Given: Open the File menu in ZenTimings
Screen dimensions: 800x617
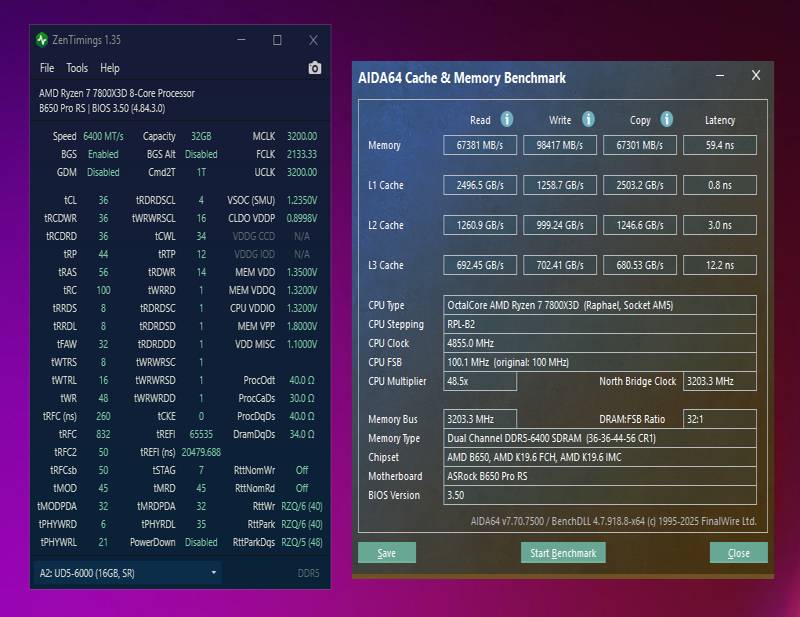Looking at the screenshot, I should 47,68.
